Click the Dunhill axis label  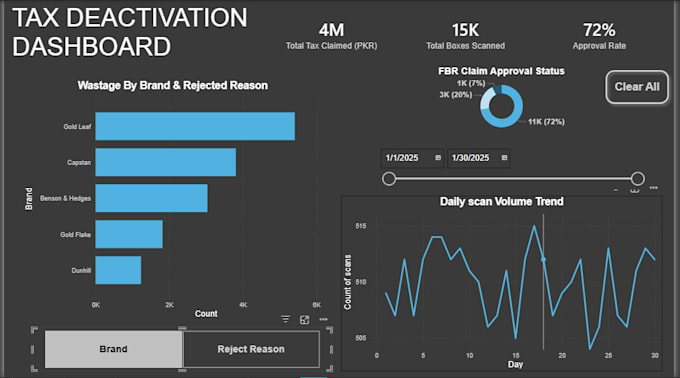[x=81, y=270]
